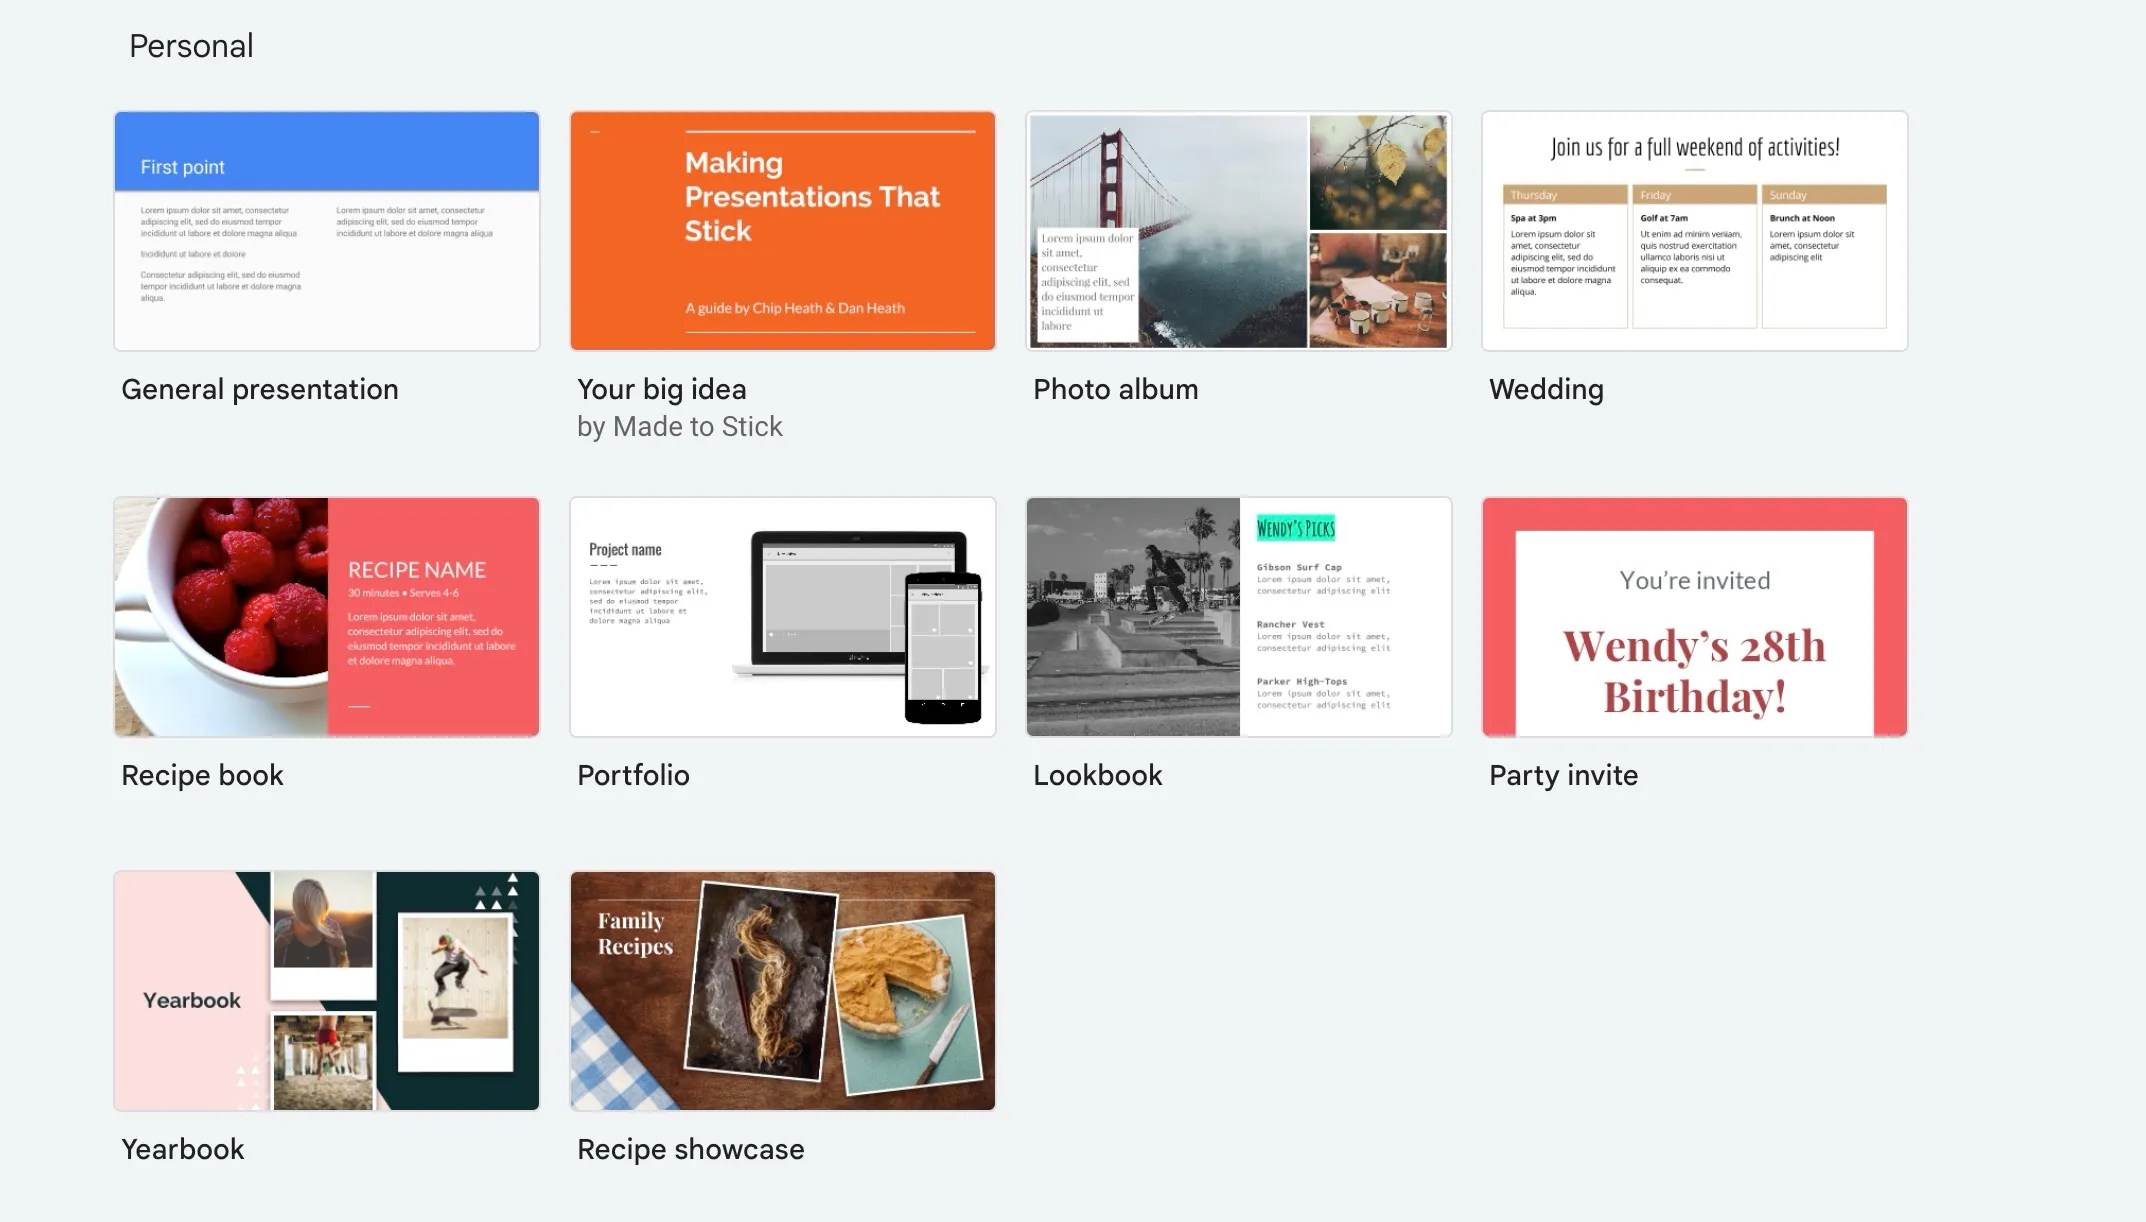Click the Lookbook label text
Viewport: 2146px width, 1222px height.
click(1097, 775)
